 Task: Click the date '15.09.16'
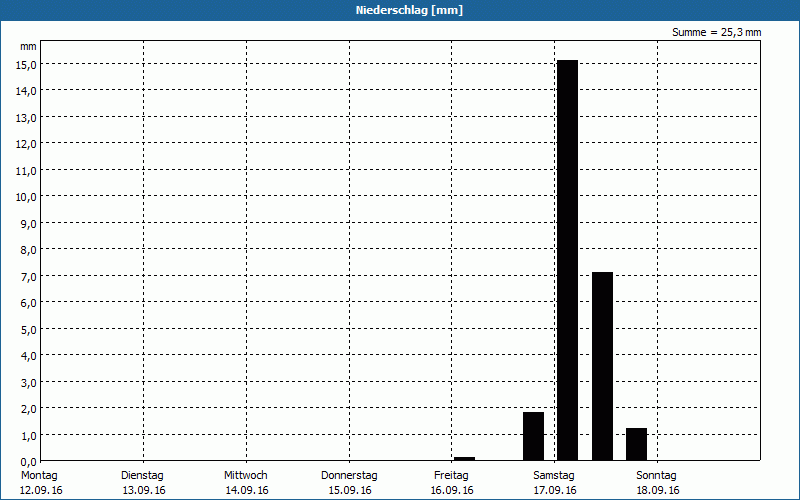click(350, 490)
